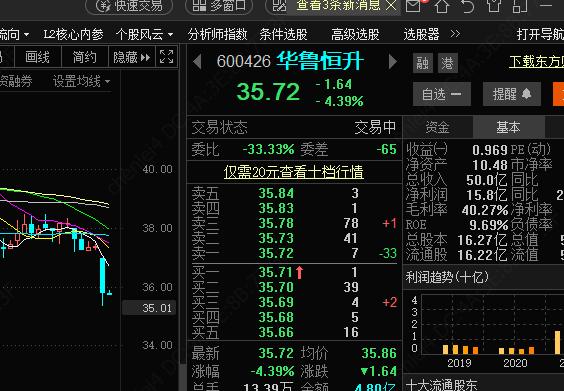The height and width of the screenshot is (391, 564).
Task: Click the 买四 price 35.68
Action: click(276, 317)
